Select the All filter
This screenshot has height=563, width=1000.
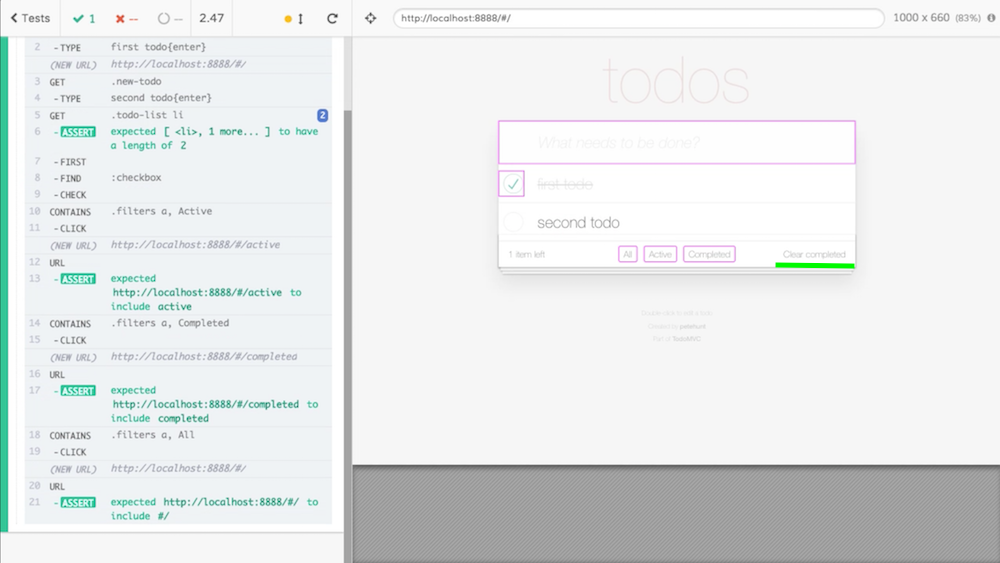point(628,254)
